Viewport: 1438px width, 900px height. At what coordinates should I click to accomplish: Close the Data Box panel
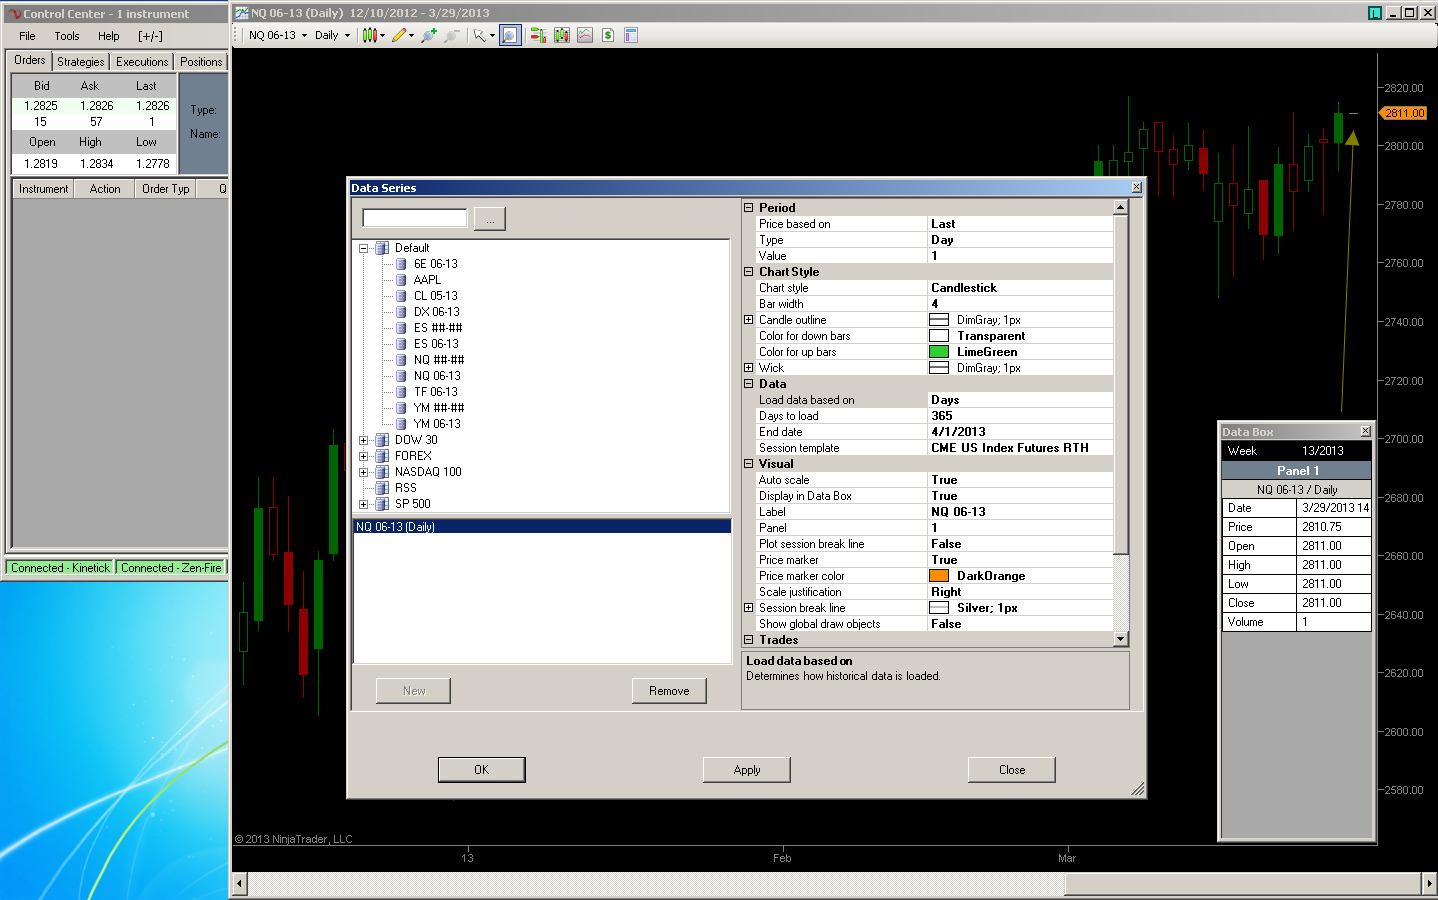point(1365,431)
